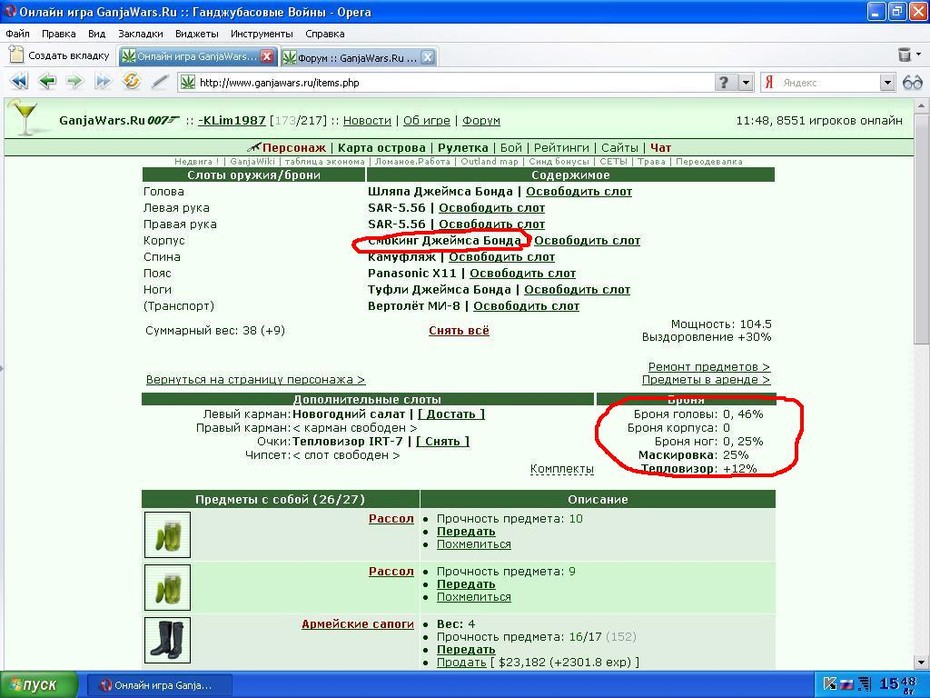This screenshot has height=698, width=930.
Task: Click Снять for Тепловизор IRT-7
Action: click(442, 441)
